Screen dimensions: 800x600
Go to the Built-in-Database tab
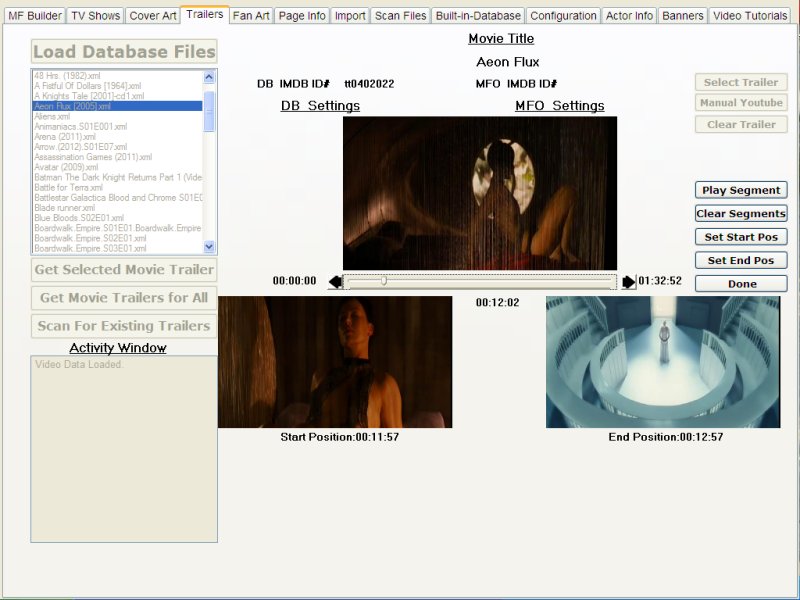click(x=477, y=15)
